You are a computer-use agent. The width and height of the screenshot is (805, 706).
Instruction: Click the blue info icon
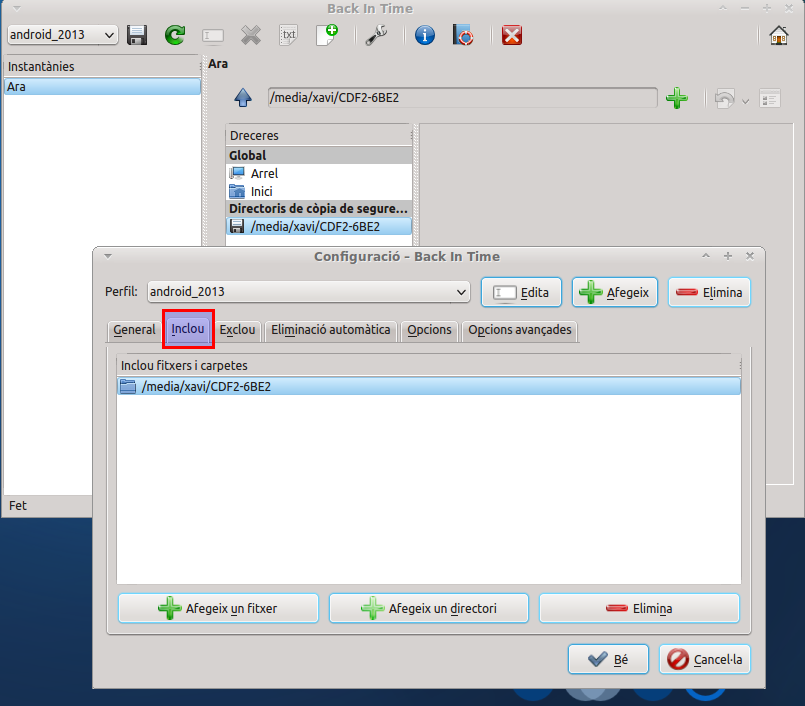[425, 35]
